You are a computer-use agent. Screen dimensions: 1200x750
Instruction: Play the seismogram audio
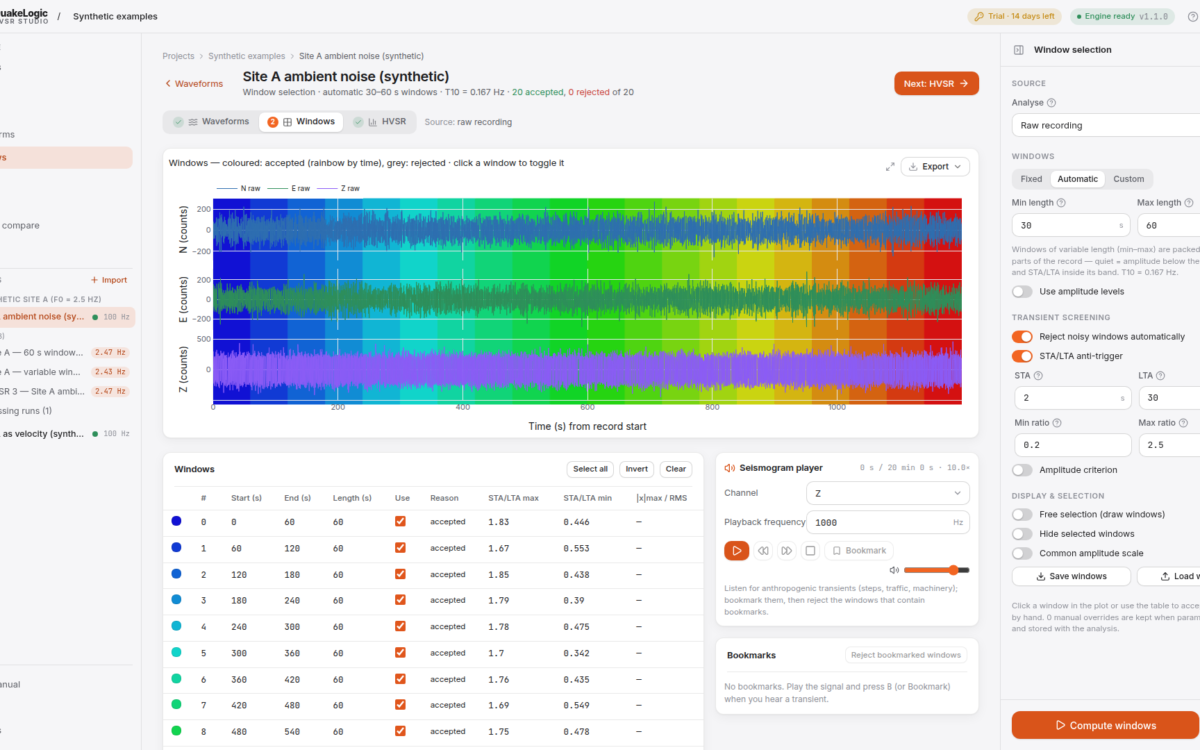click(x=736, y=550)
